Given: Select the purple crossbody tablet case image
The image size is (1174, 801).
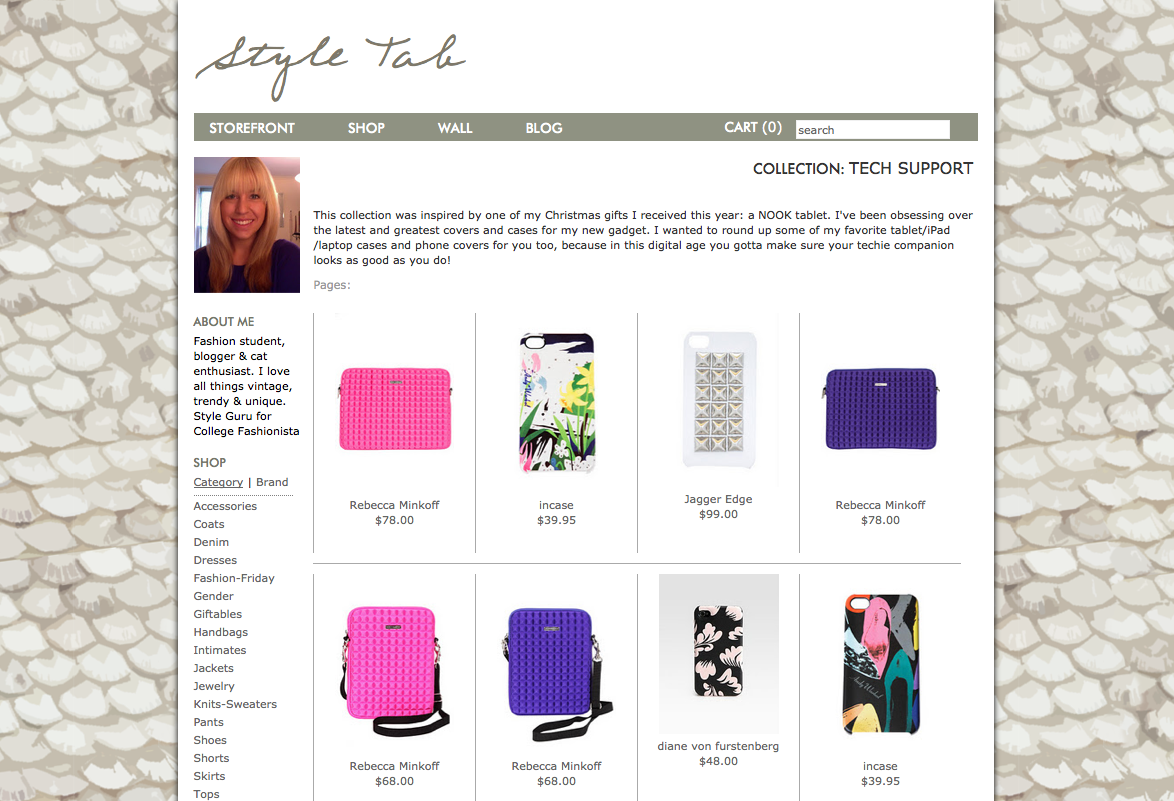Looking at the screenshot, I should tap(556, 674).
